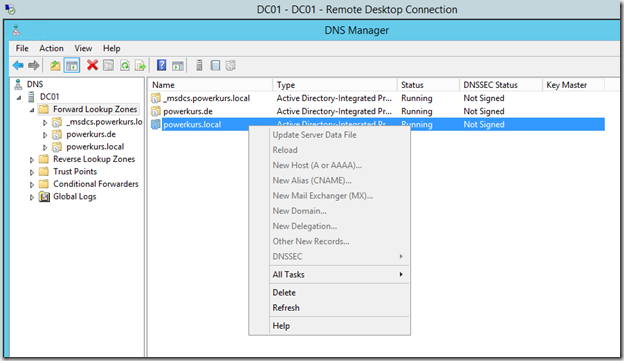Open the All Tasks submenu
The height and width of the screenshot is (361, 624).
(339, 275)
